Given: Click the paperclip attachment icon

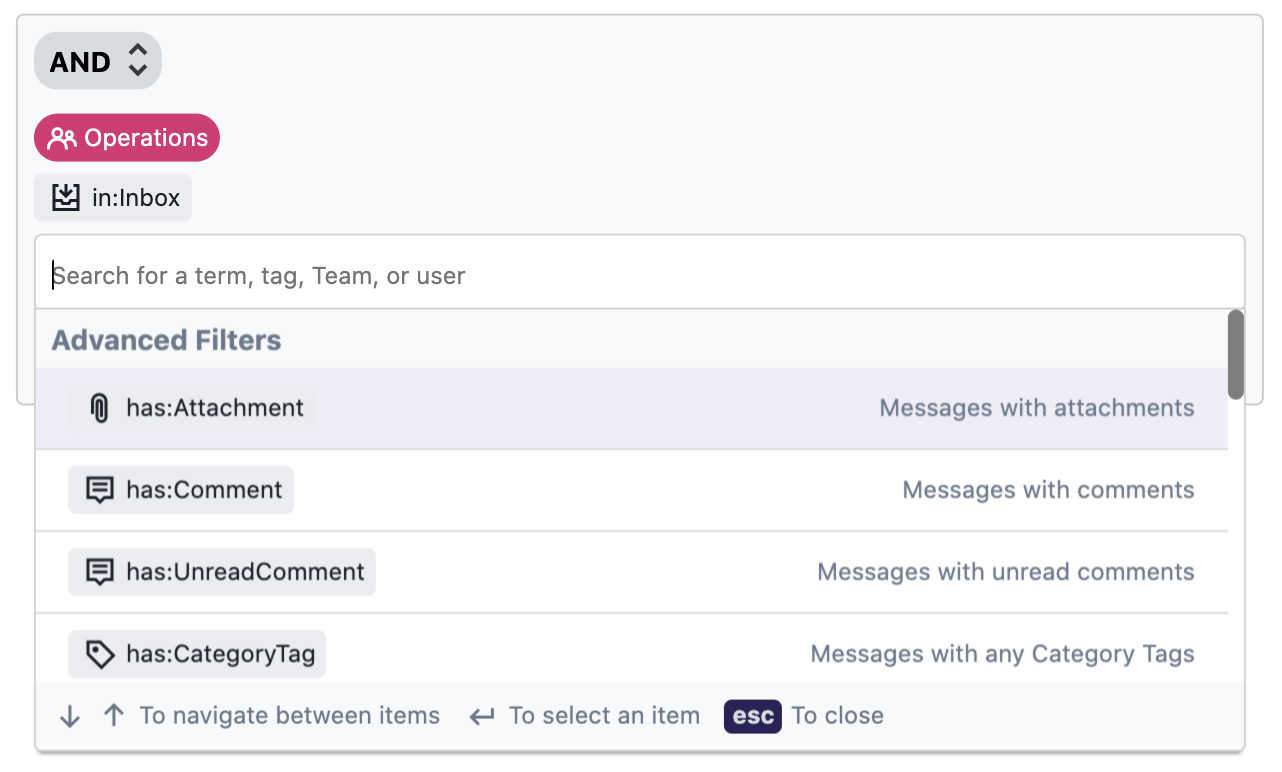Looking at the screenshot, I should [x=98, y=408].
